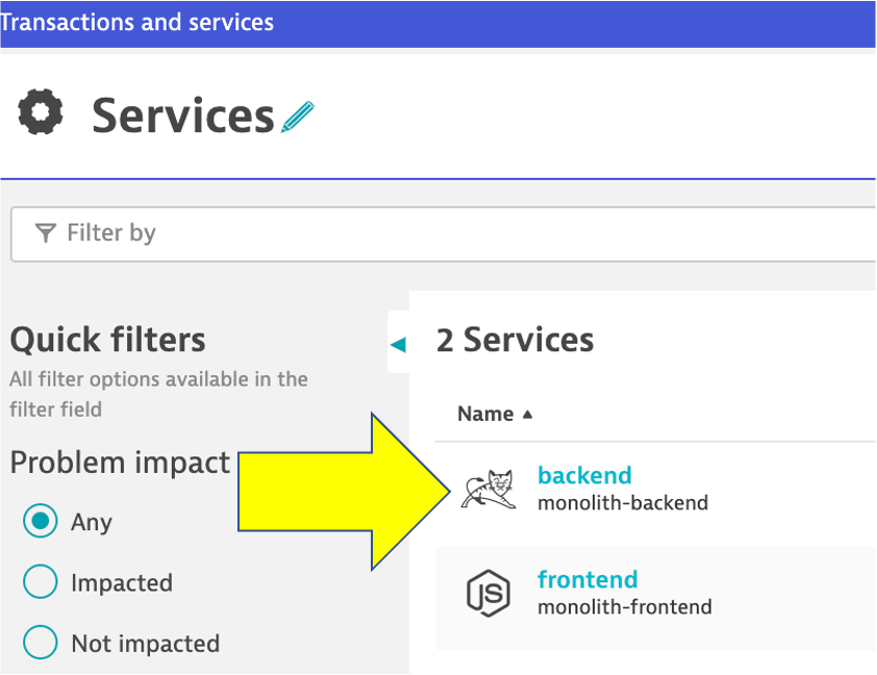Click into the Filter by field
This screenshot has height=675, width=877.
[x=450, y=233]
